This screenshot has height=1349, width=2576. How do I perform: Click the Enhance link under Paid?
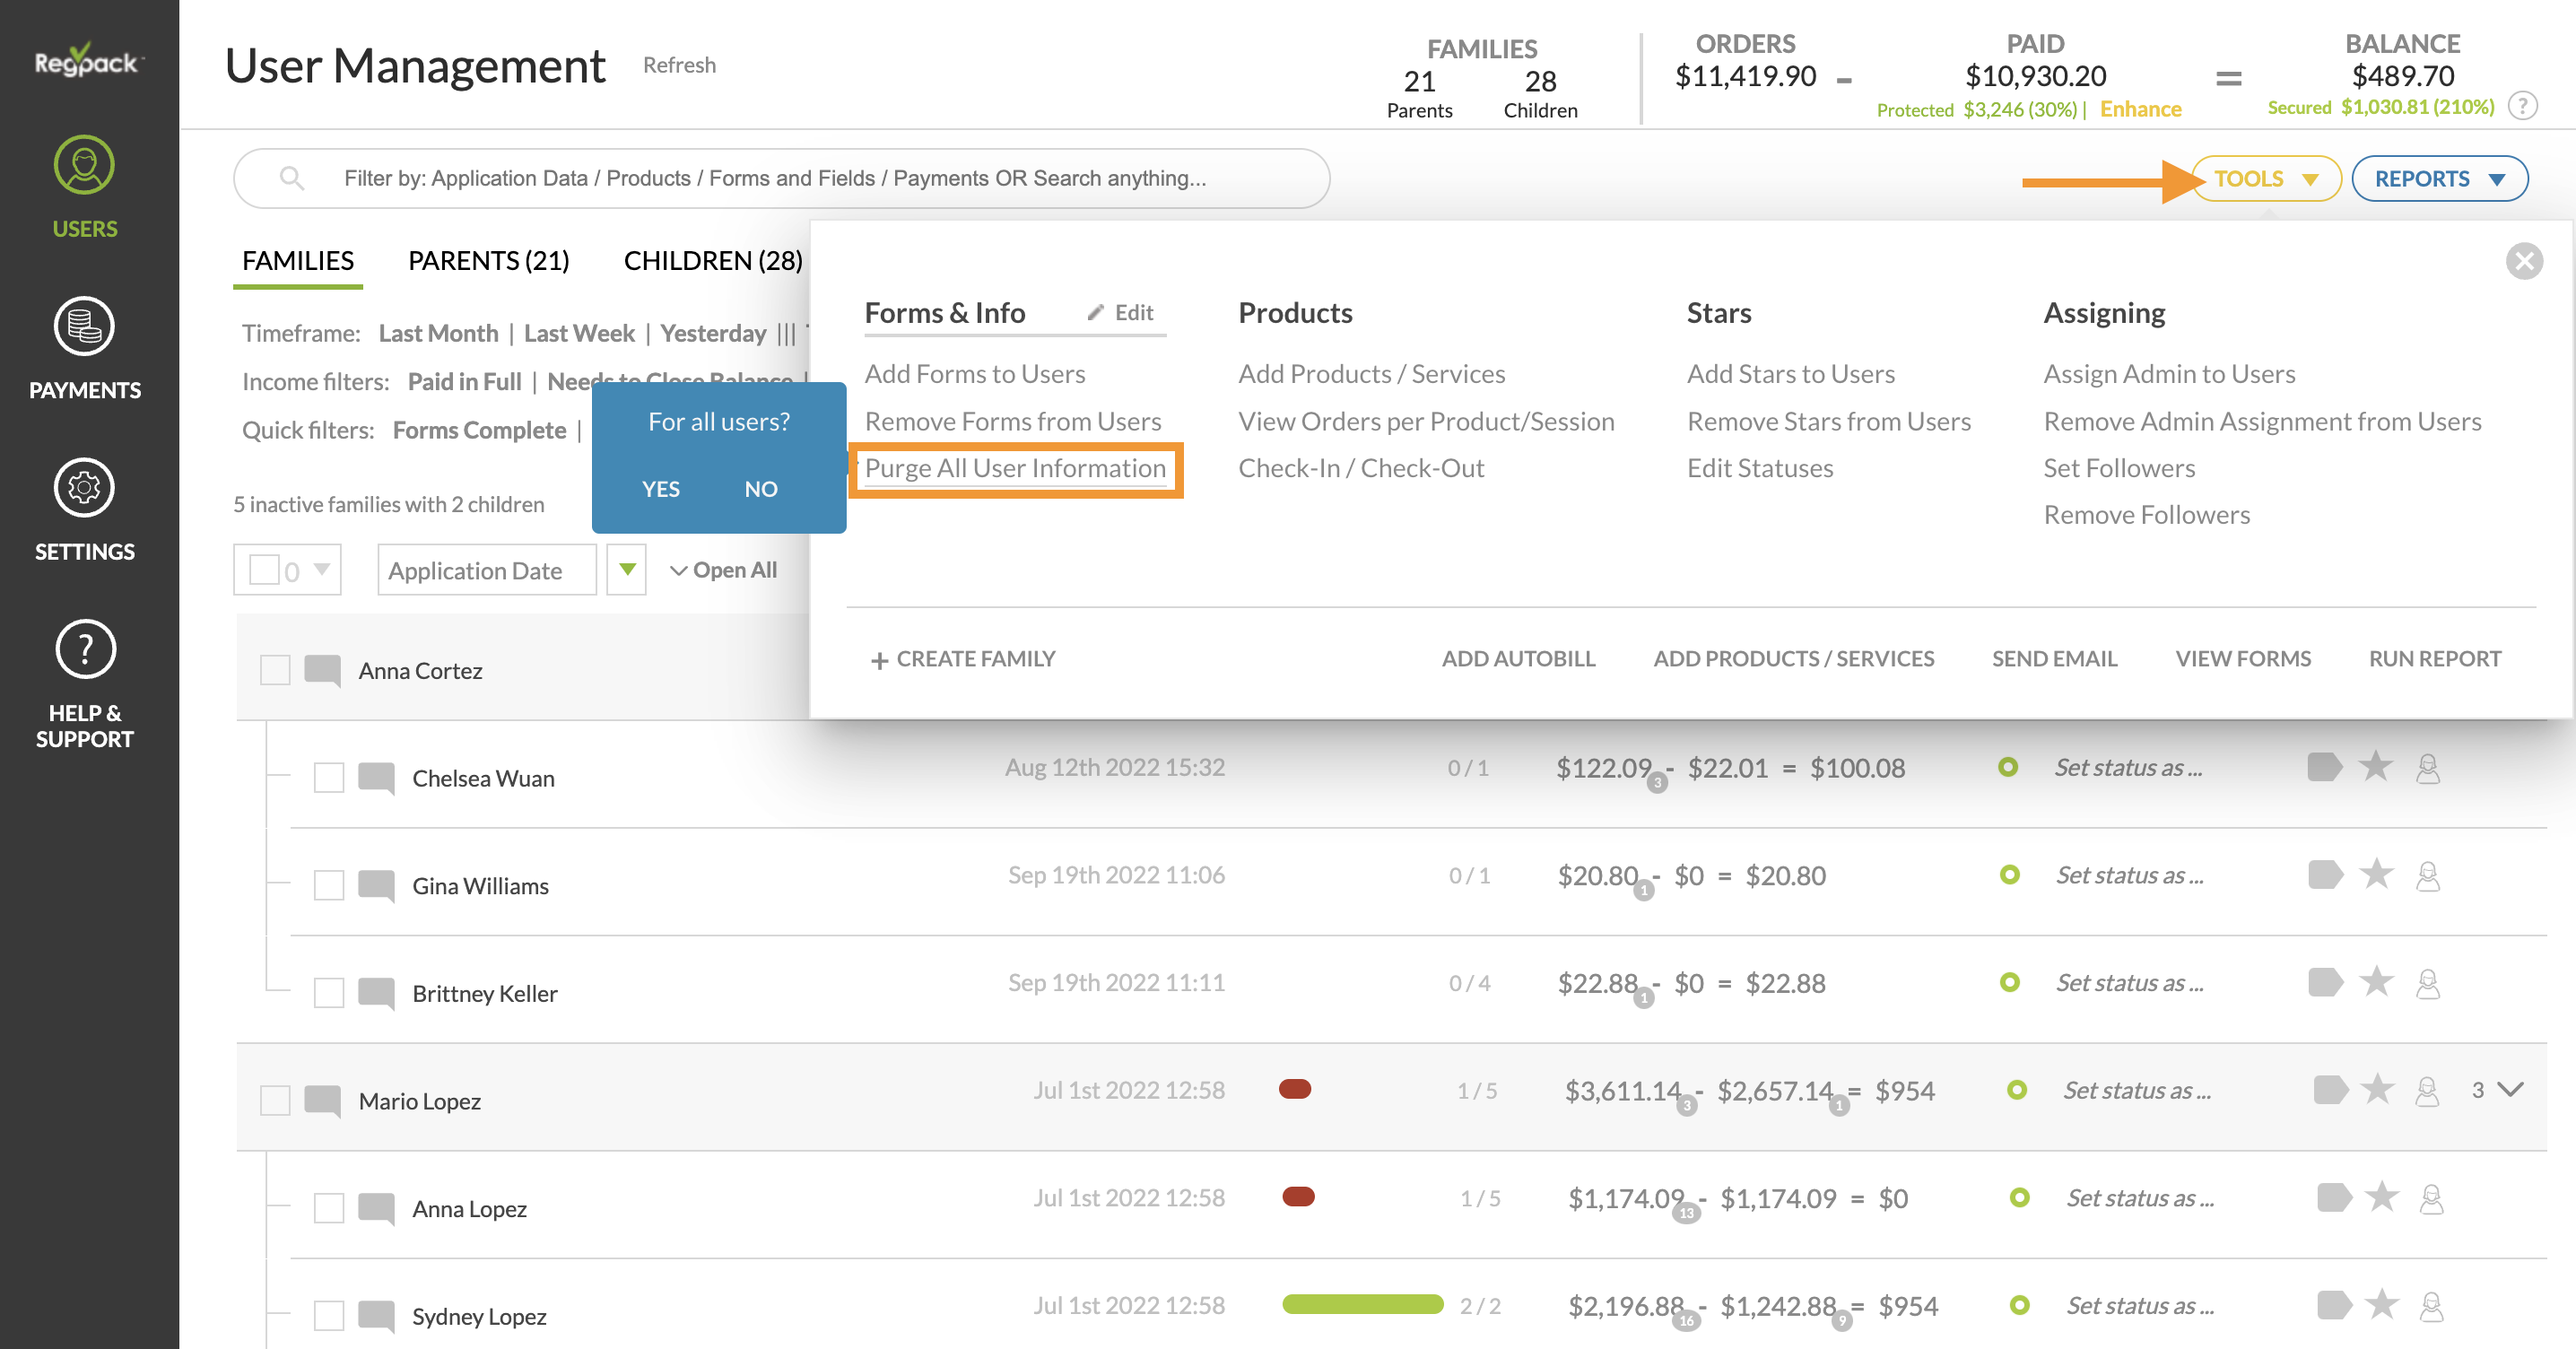click(x=2140, y=109)
